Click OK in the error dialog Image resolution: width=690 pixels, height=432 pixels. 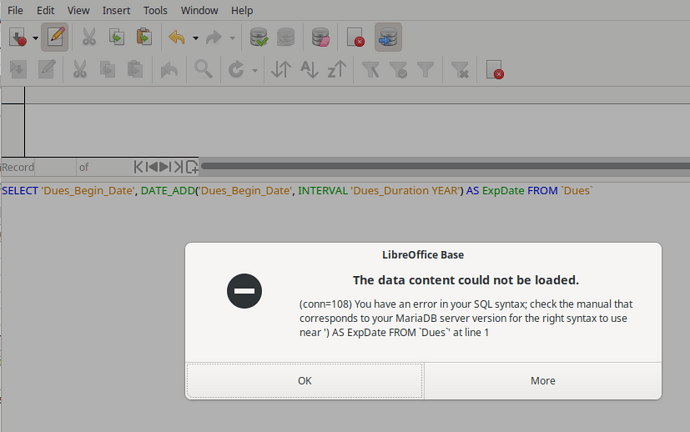tap(305, 381)
